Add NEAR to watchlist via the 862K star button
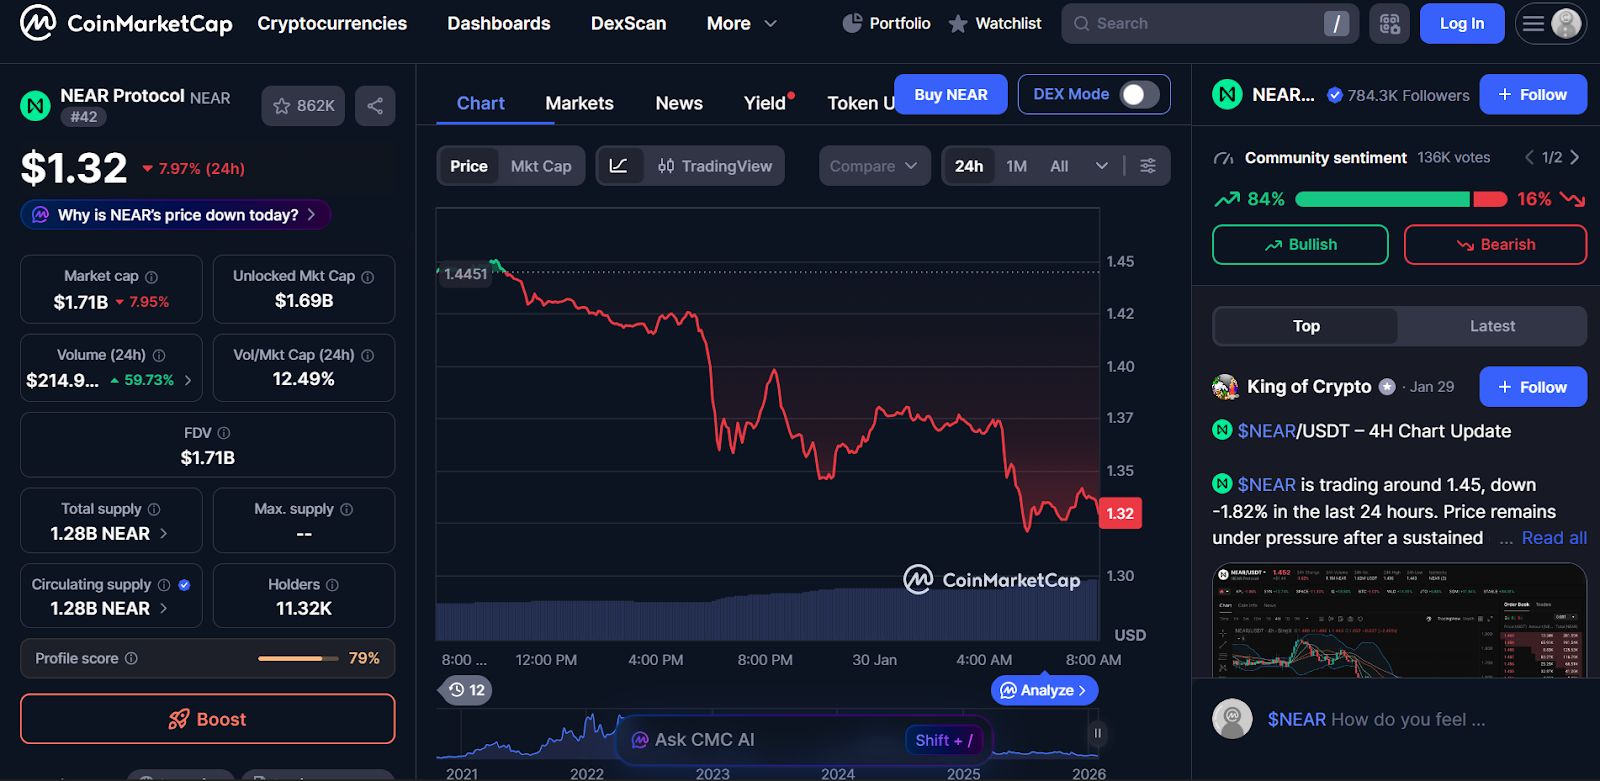Viewport: 1600px width, 781px height. pos(303,106)
